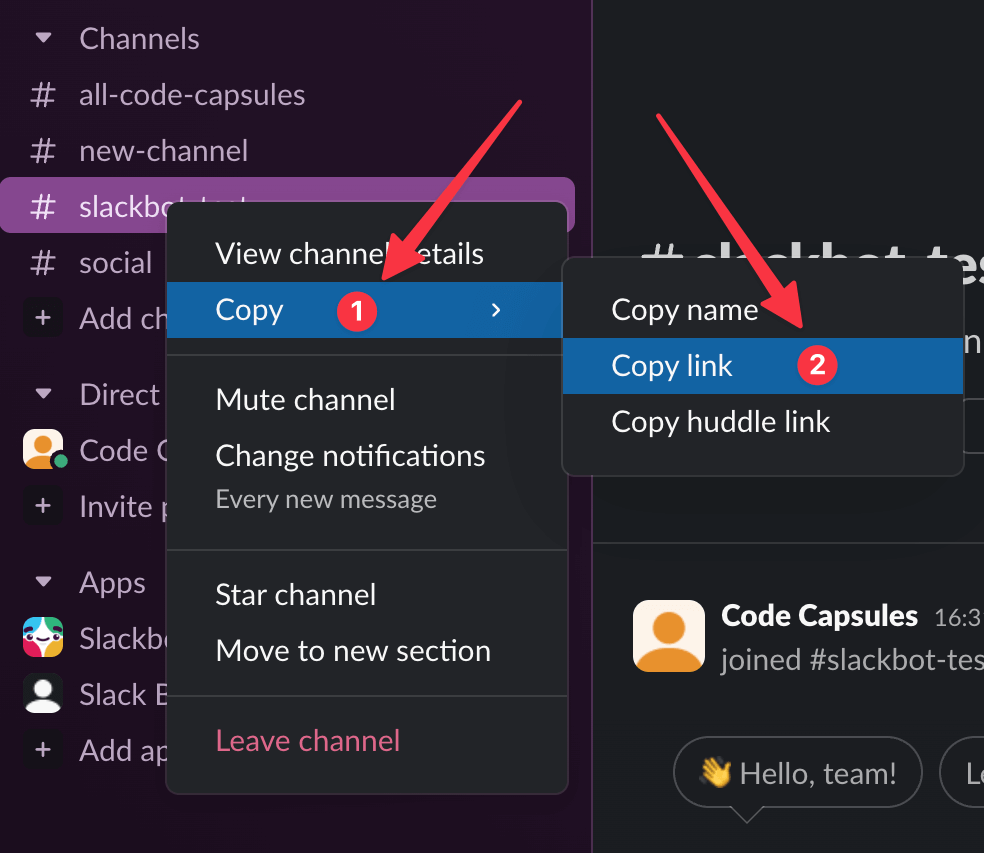Viewport: 984px width, 853px height.
Task: Collapse the Channels section
Action: click(42, 38)
